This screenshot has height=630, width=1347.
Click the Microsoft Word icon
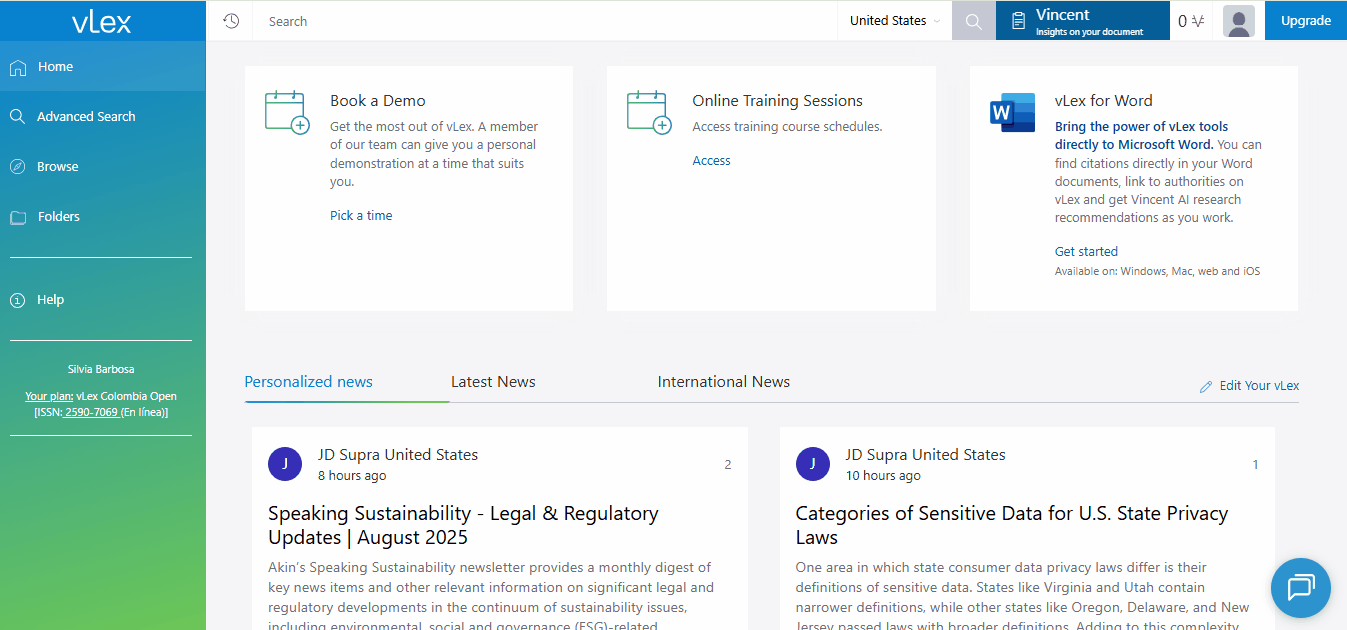coord(1012,112)
